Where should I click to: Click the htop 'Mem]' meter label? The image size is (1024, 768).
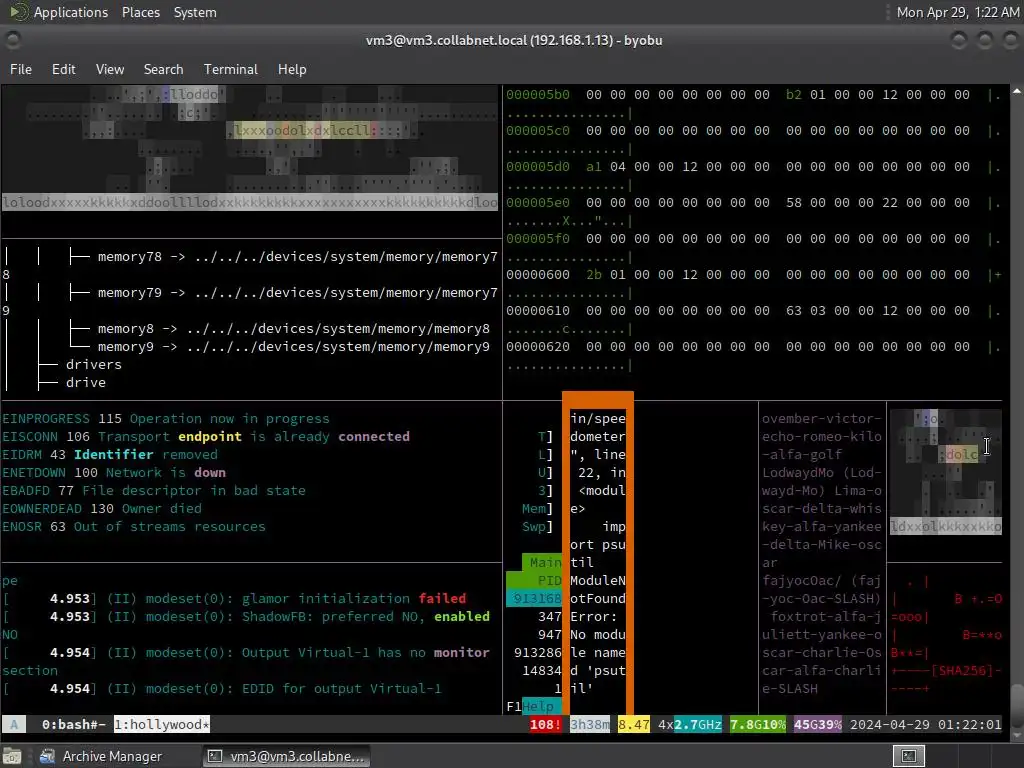coord(537,508)
